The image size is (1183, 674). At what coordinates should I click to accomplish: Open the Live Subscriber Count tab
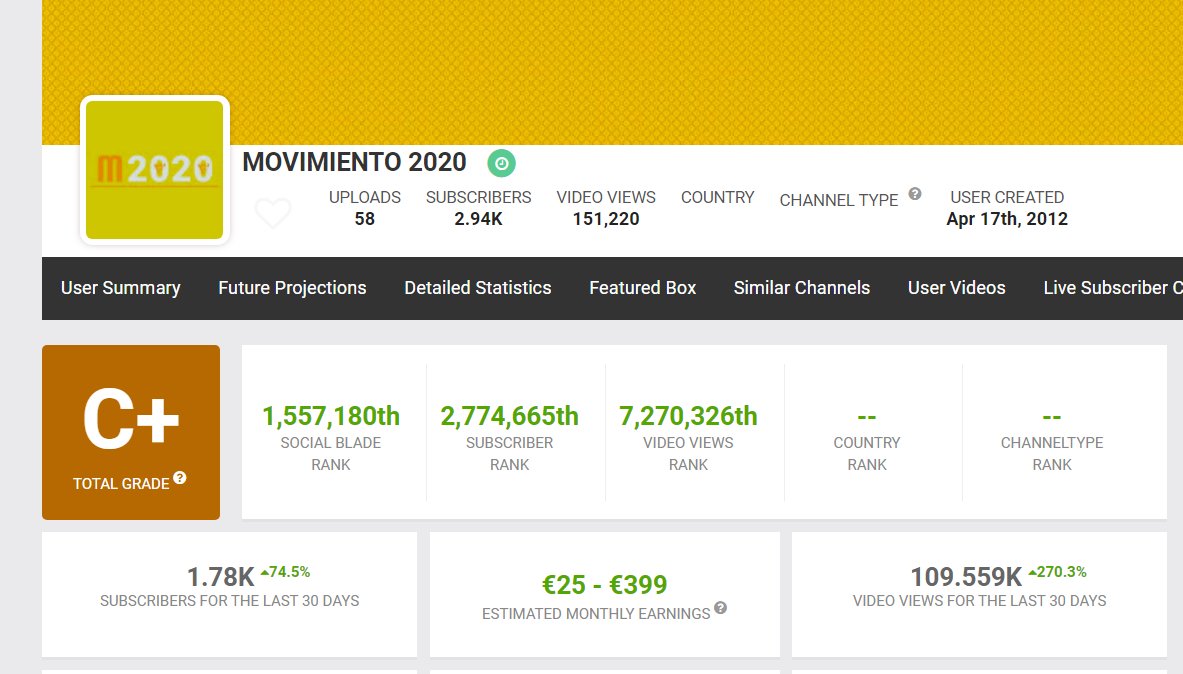(x=1113, y=288)
